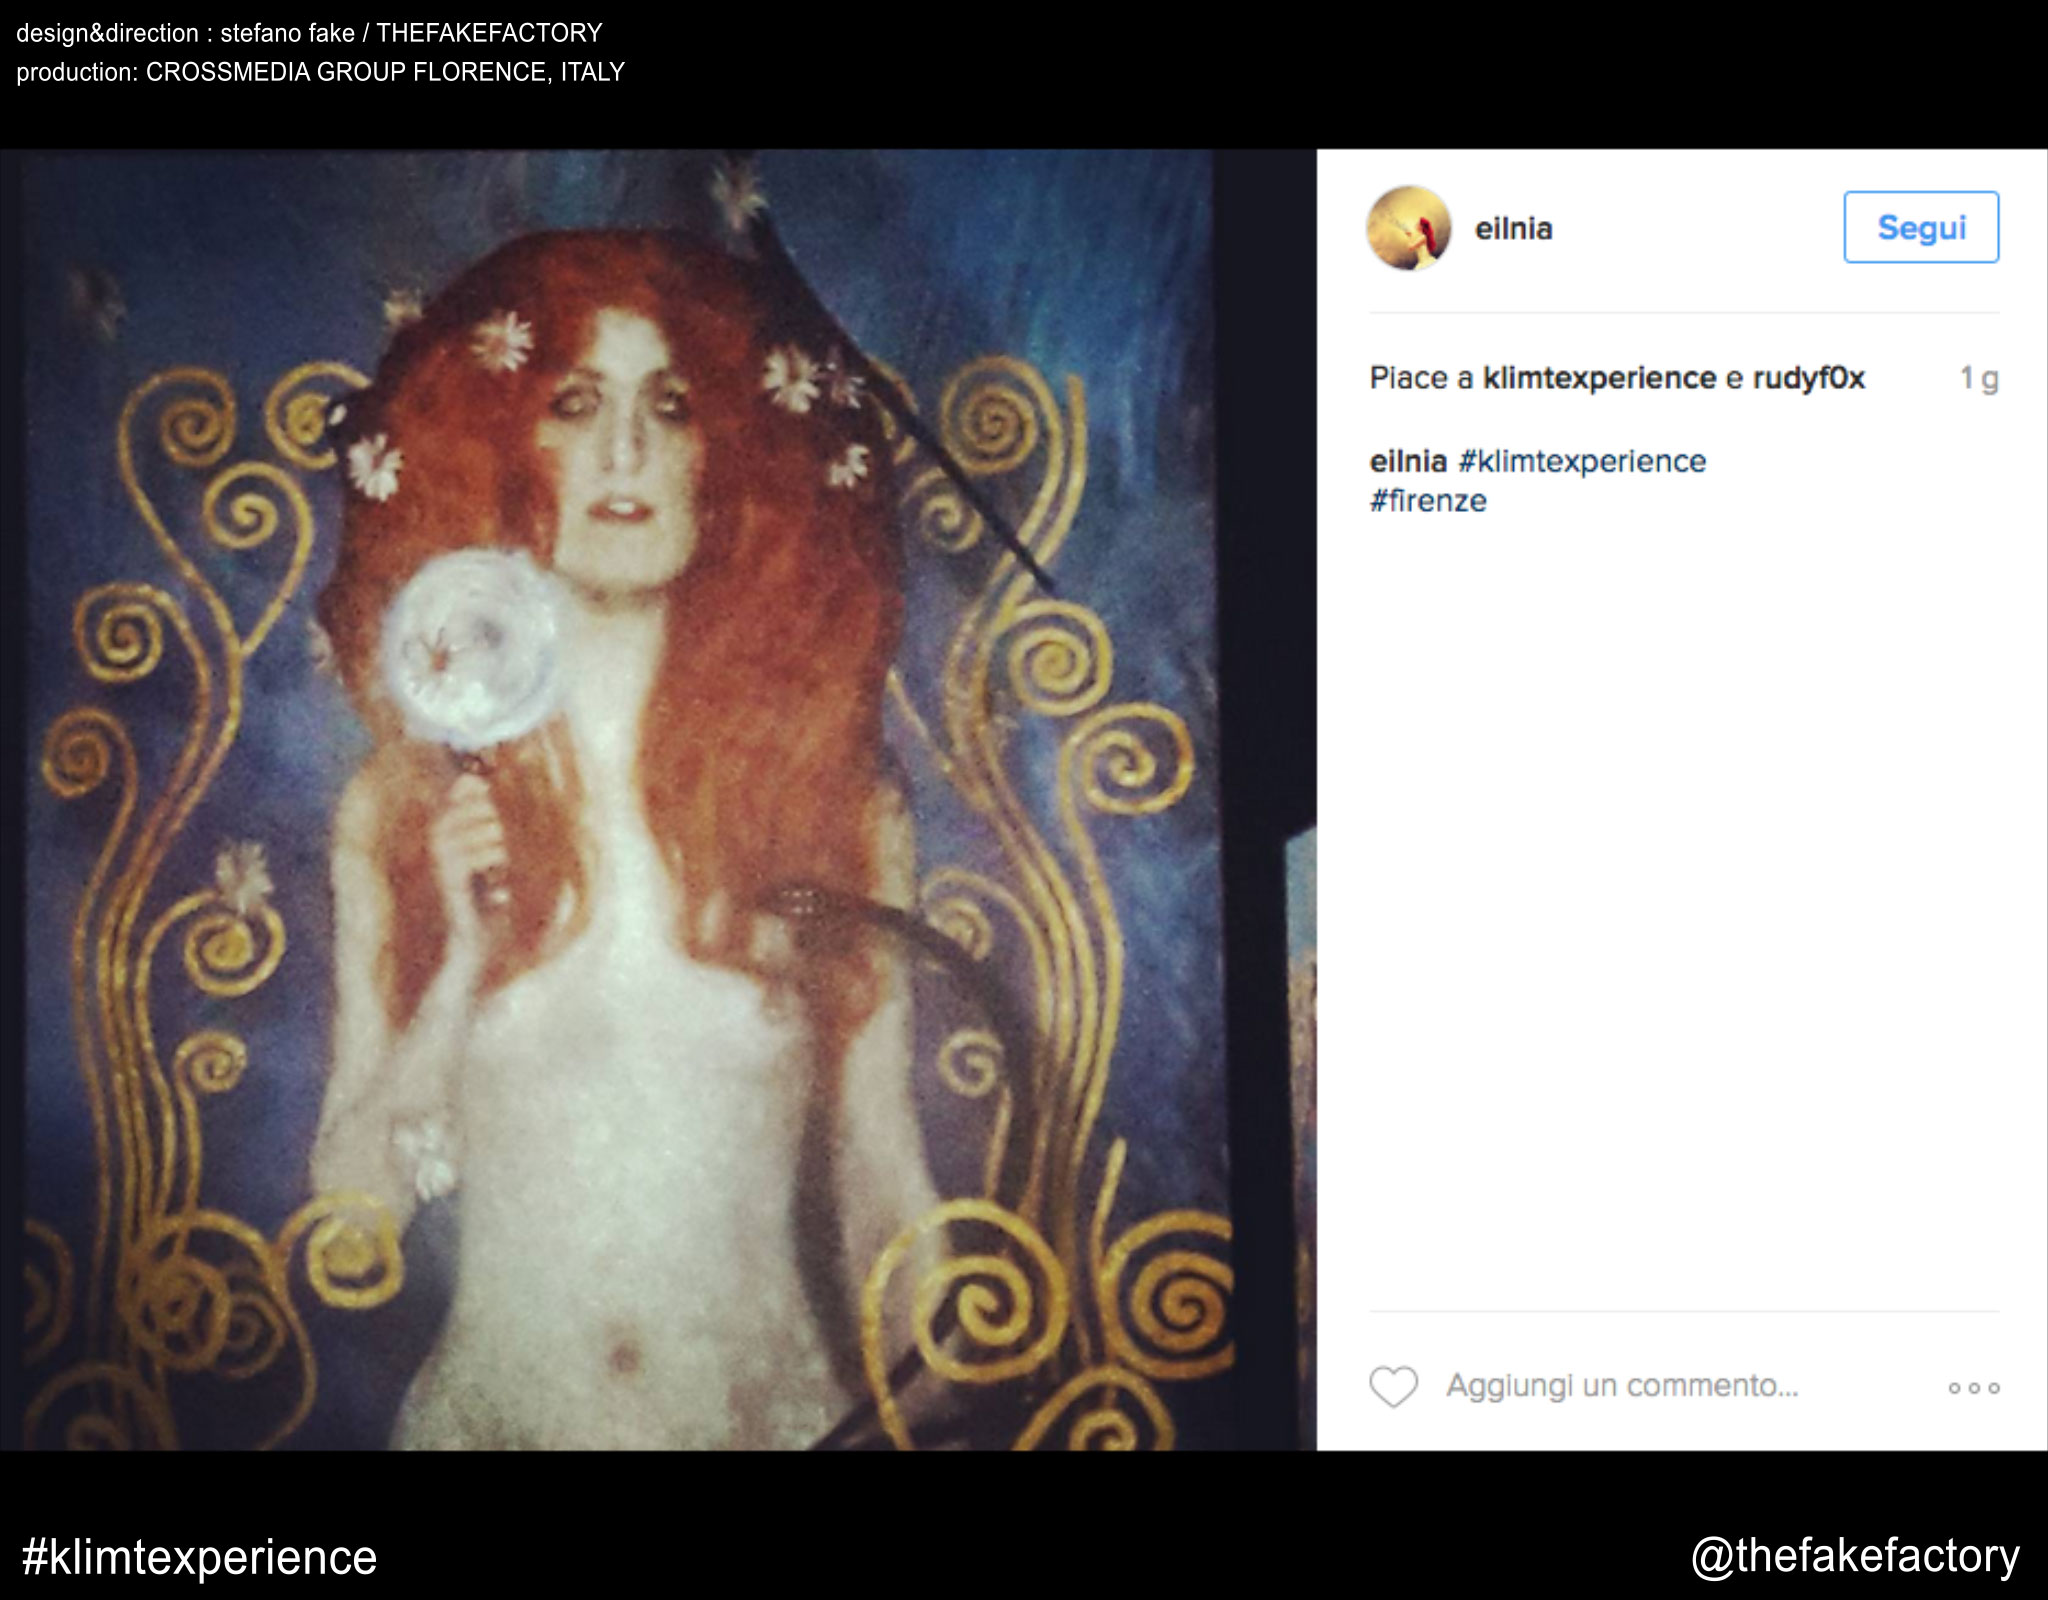Open the eilnia username next to the avatar

pyautogui.click(x=1513, y=229)
